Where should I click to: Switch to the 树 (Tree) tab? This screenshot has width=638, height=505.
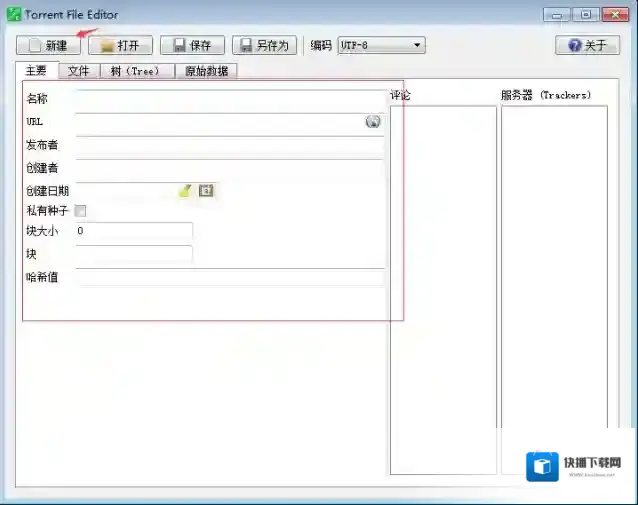(135, 71)
